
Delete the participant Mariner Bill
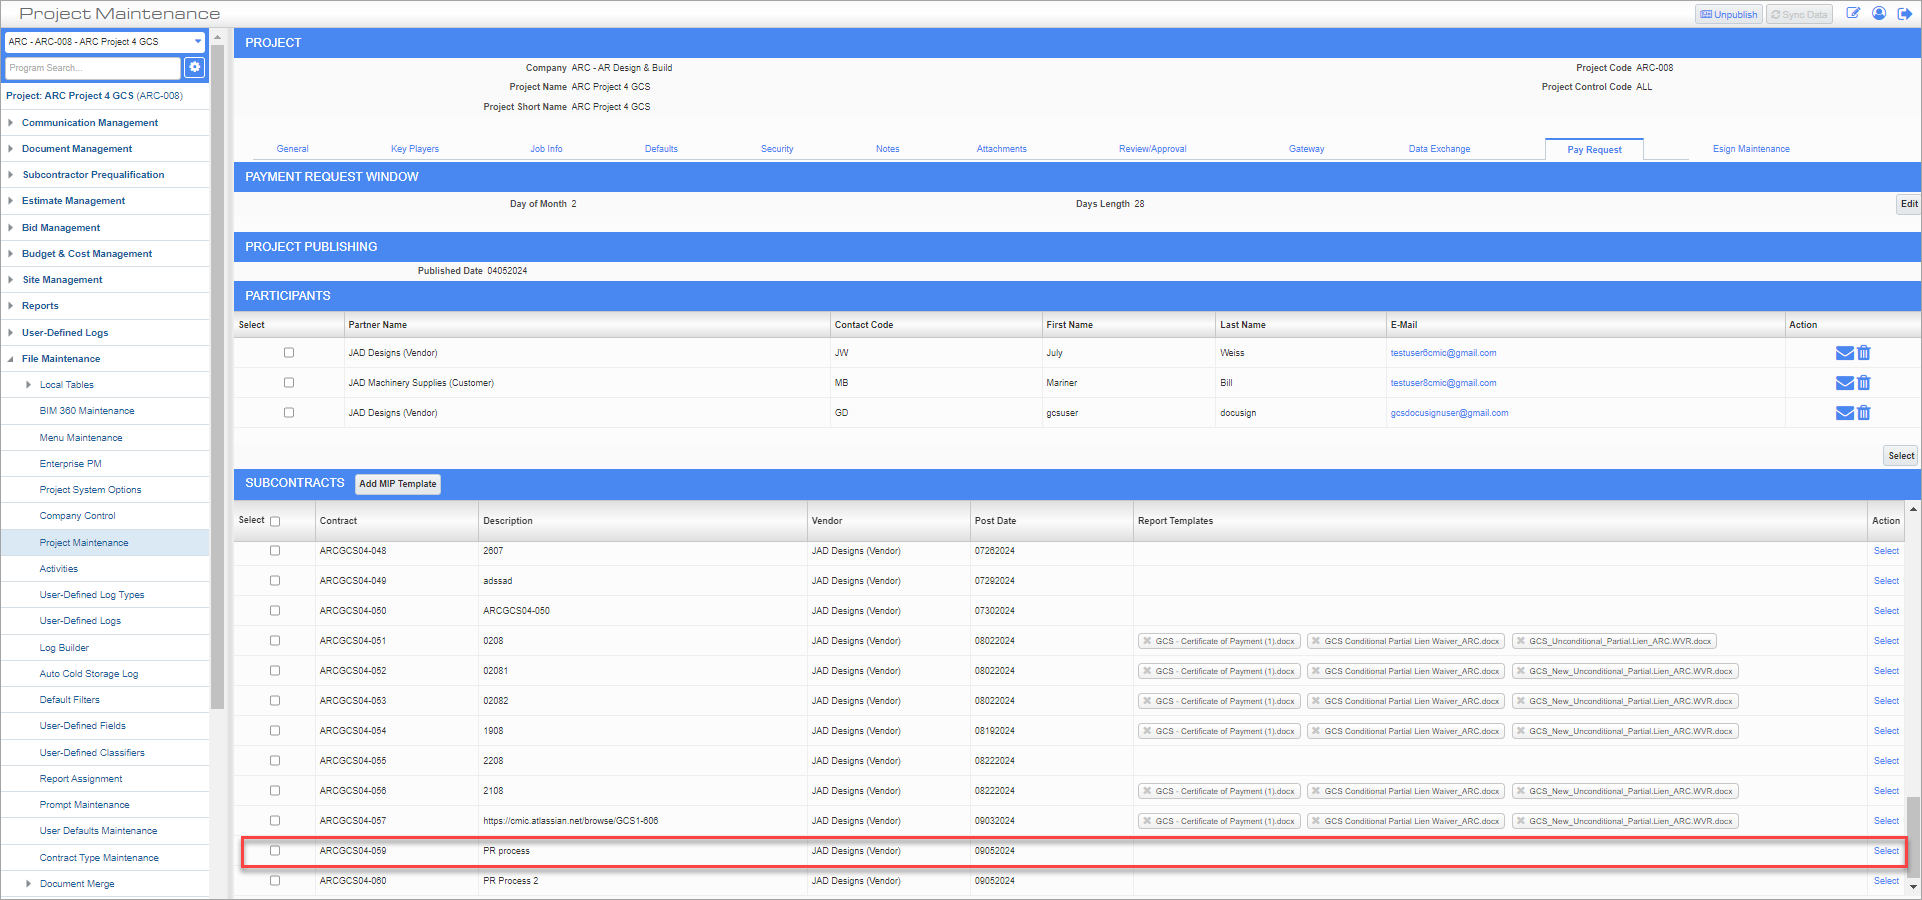1864,383
